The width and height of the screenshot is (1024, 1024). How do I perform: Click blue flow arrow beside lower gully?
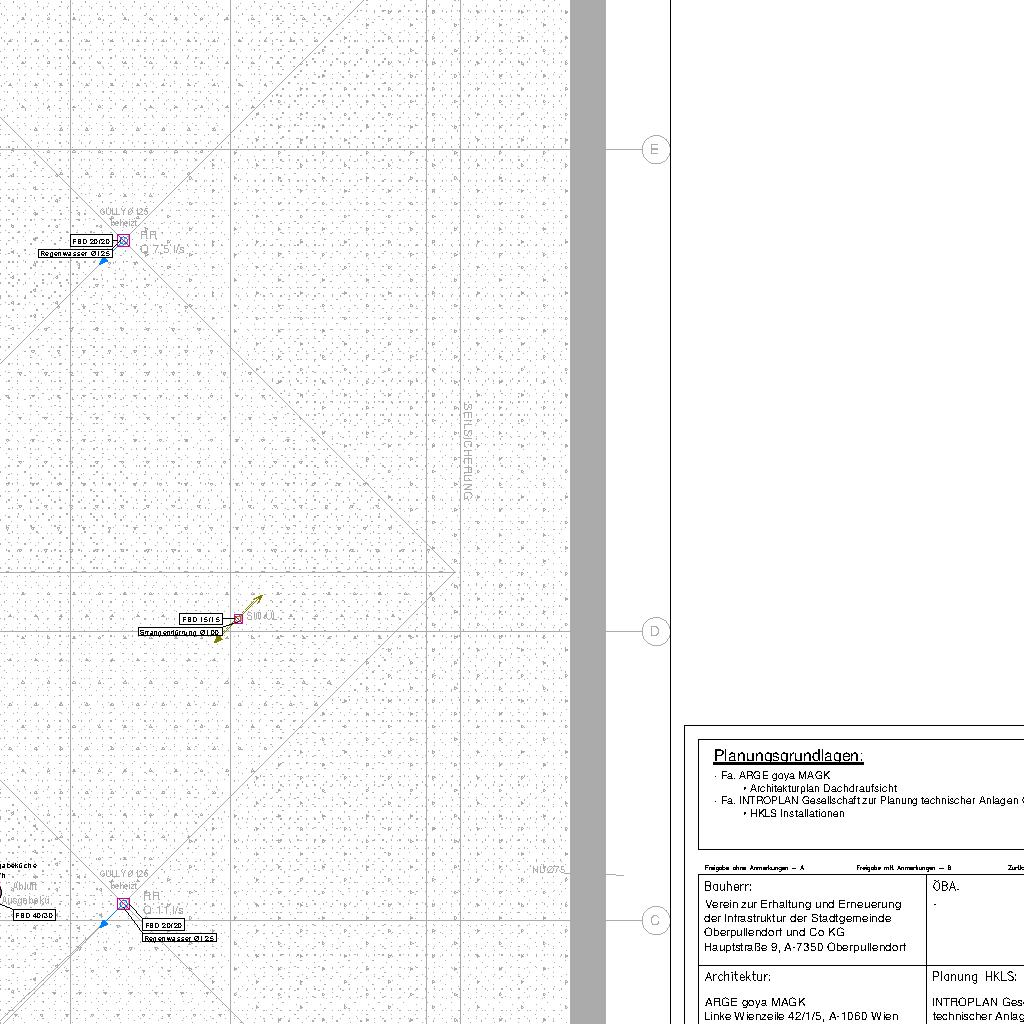pos(104,924)
